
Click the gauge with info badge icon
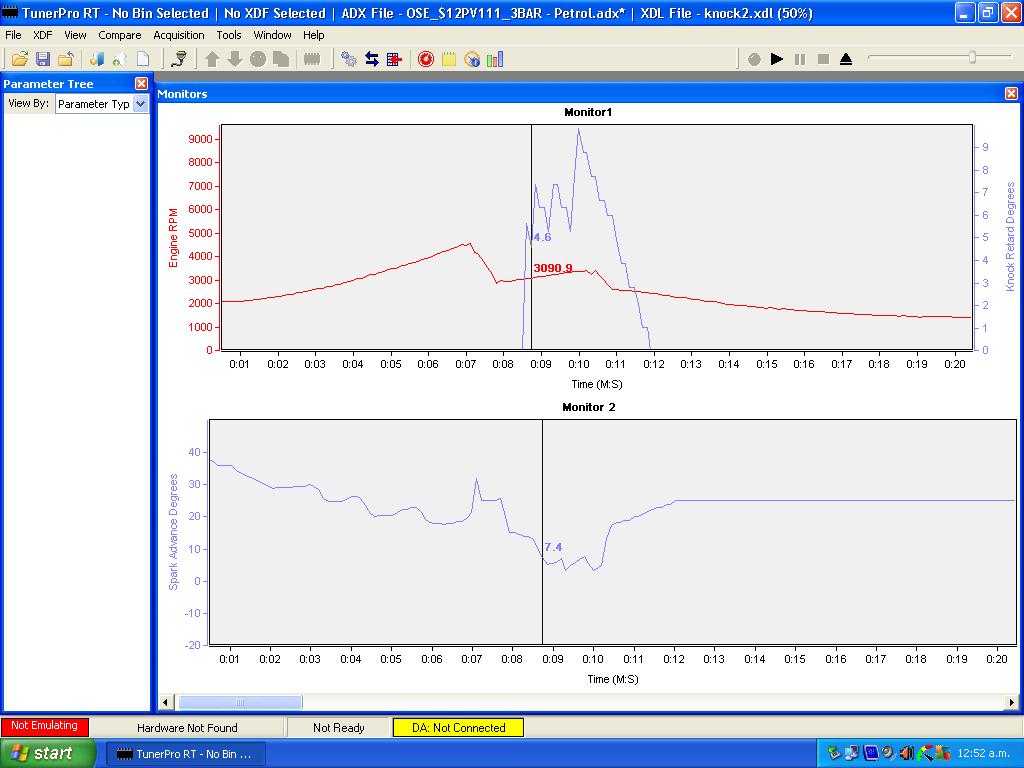point(472,59)
